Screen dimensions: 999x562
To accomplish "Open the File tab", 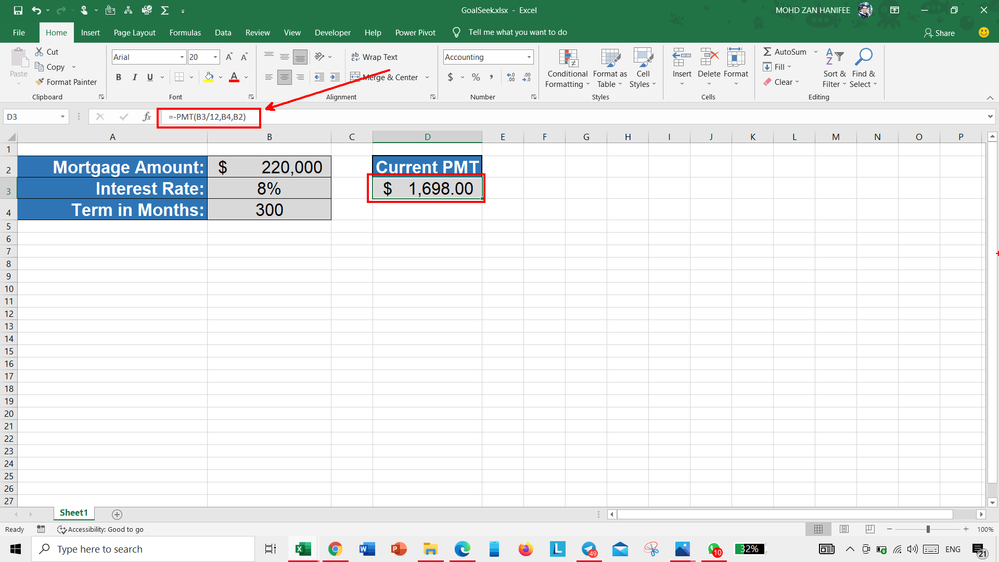I will click(19, 32).
